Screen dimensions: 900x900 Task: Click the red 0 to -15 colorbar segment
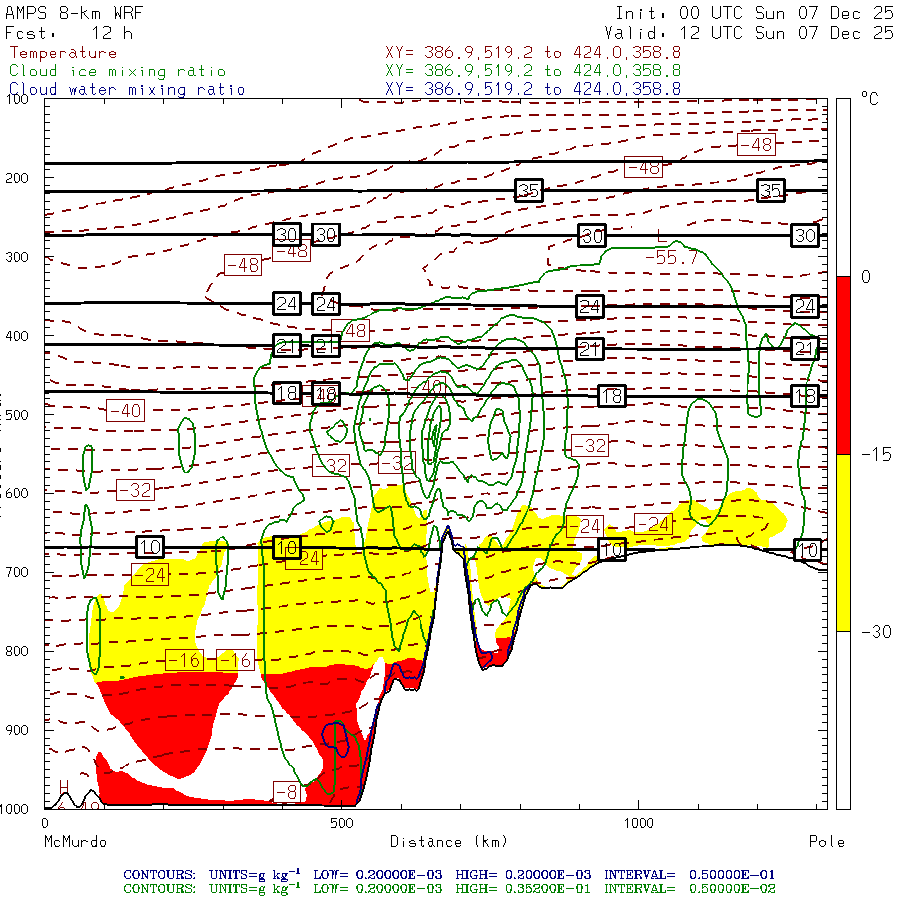click(843, 365)
